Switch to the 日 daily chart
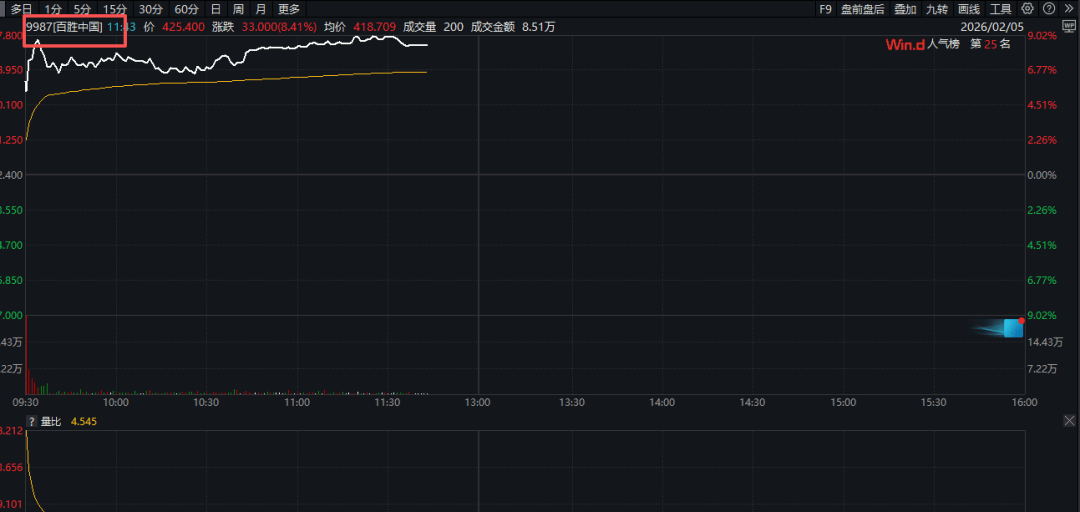This screenshot has height=512, width=1080. point(215,9)
